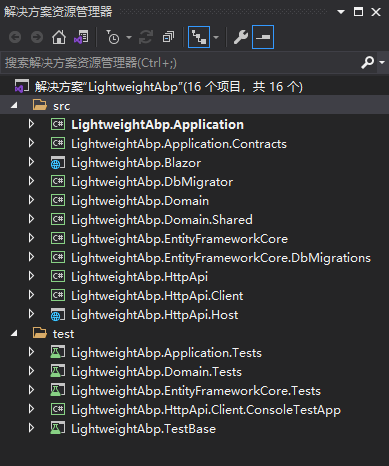Open Properties wrench icon
This screenshot has height=466, width=389.
241,37
